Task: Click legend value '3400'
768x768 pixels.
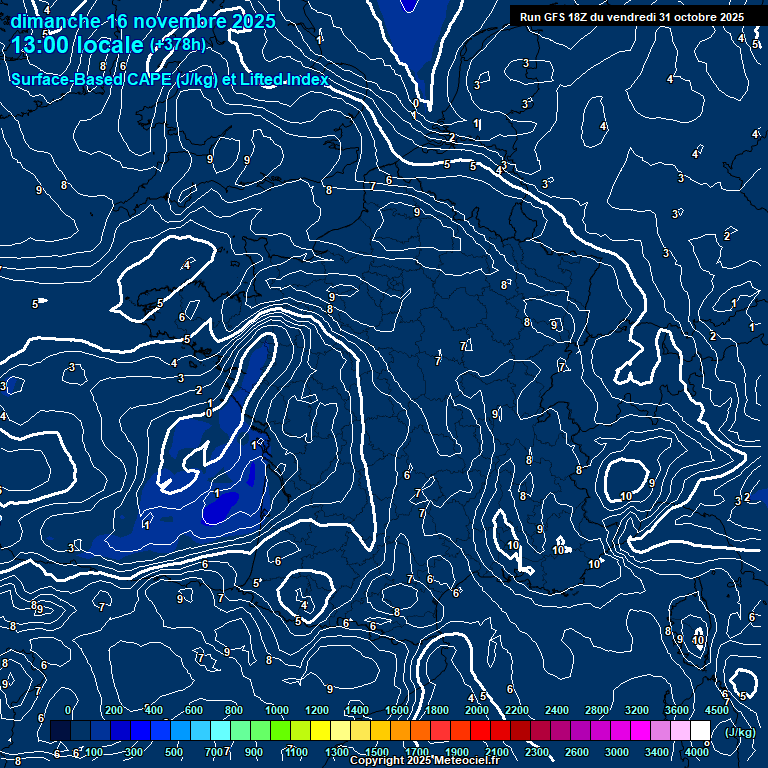Action: point(657,752)
